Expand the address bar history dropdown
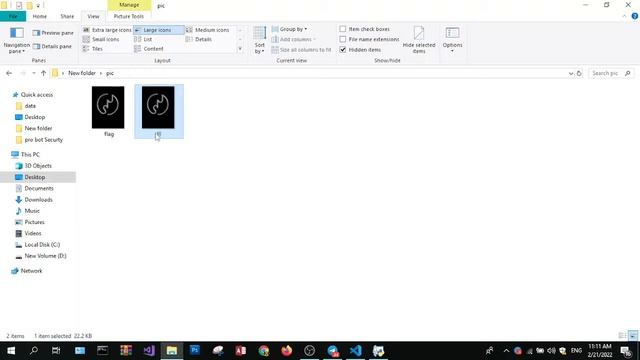This screenshot has width=640, height=360. coord(571,73)
